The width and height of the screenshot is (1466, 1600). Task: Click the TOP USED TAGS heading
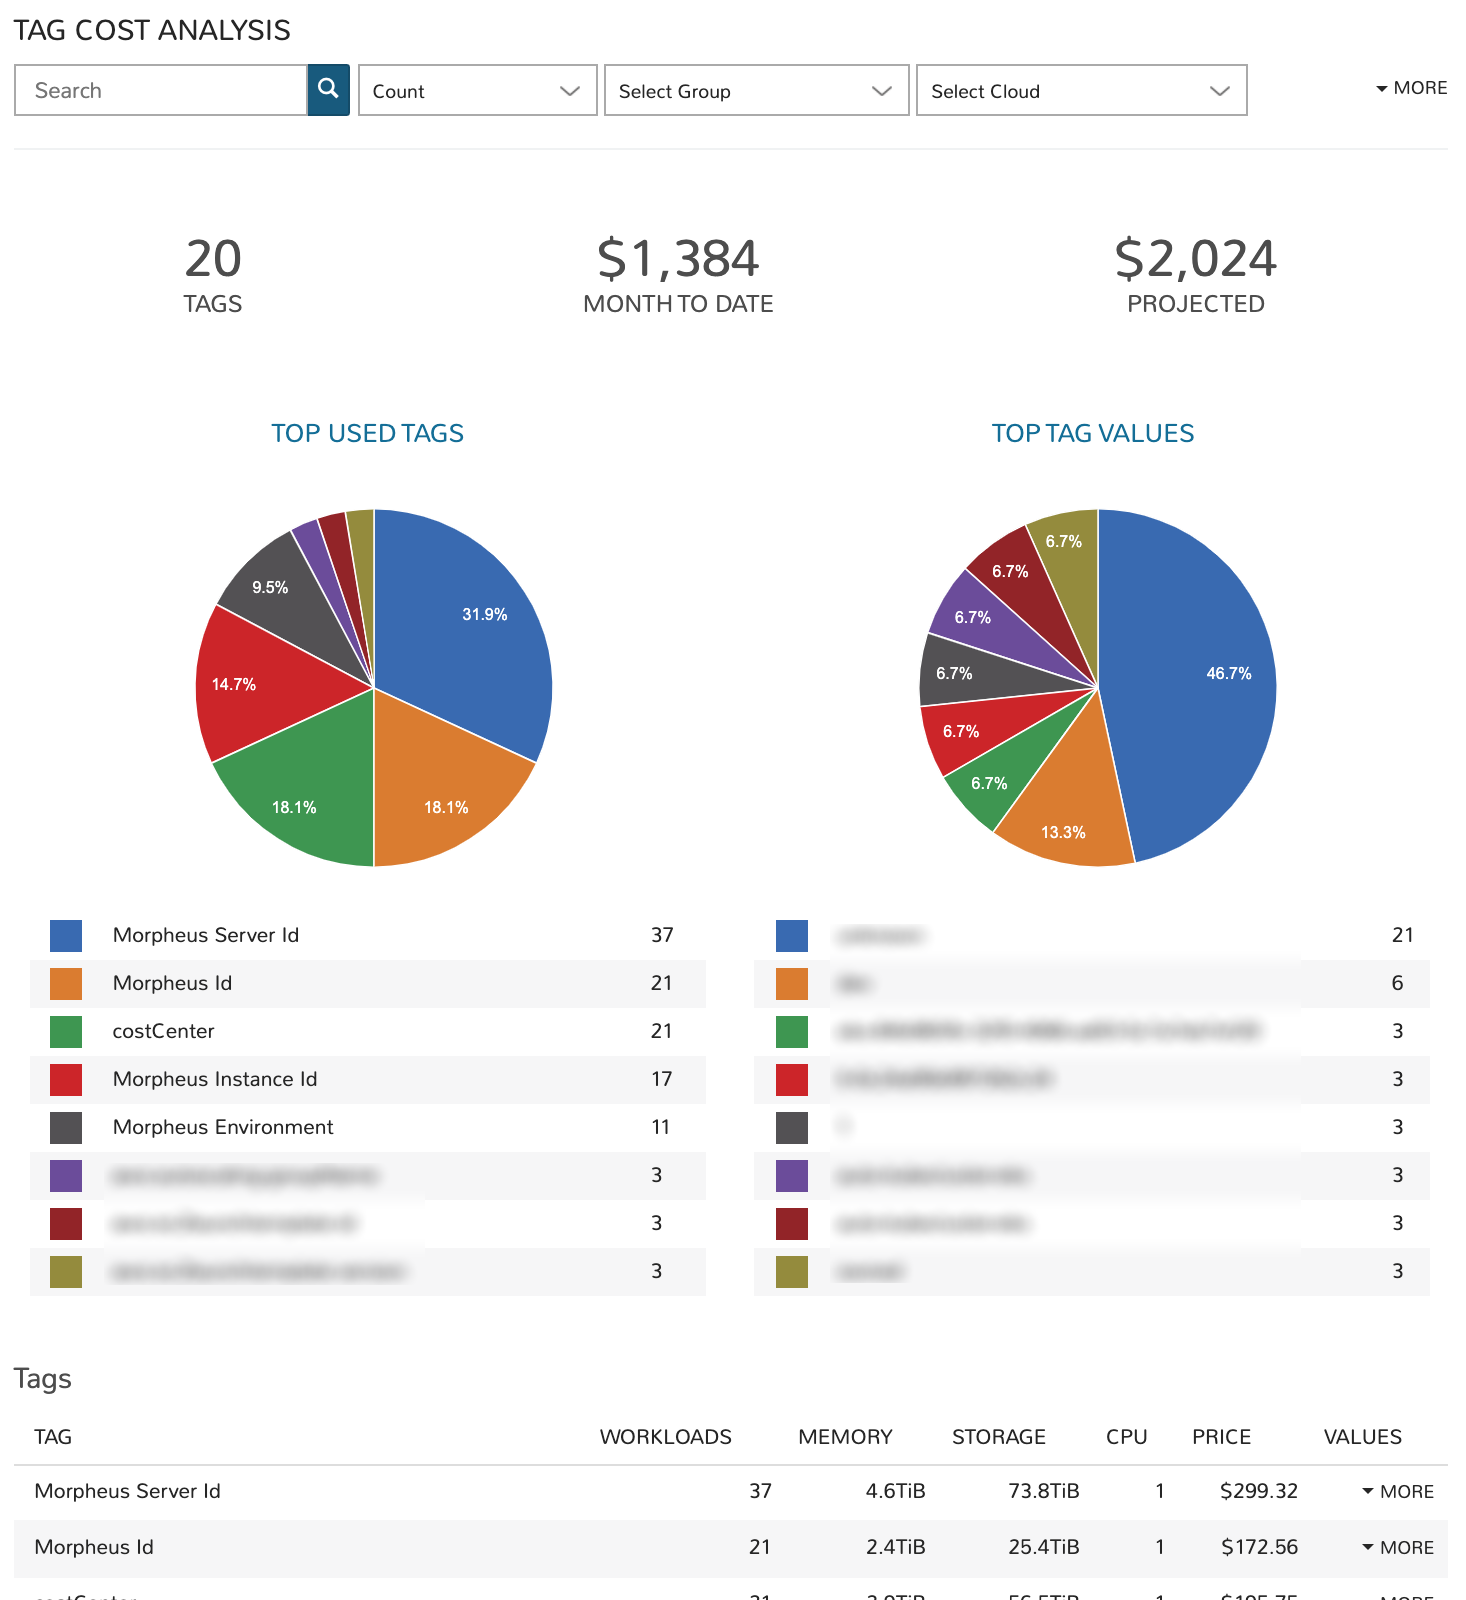click(367, 433)
